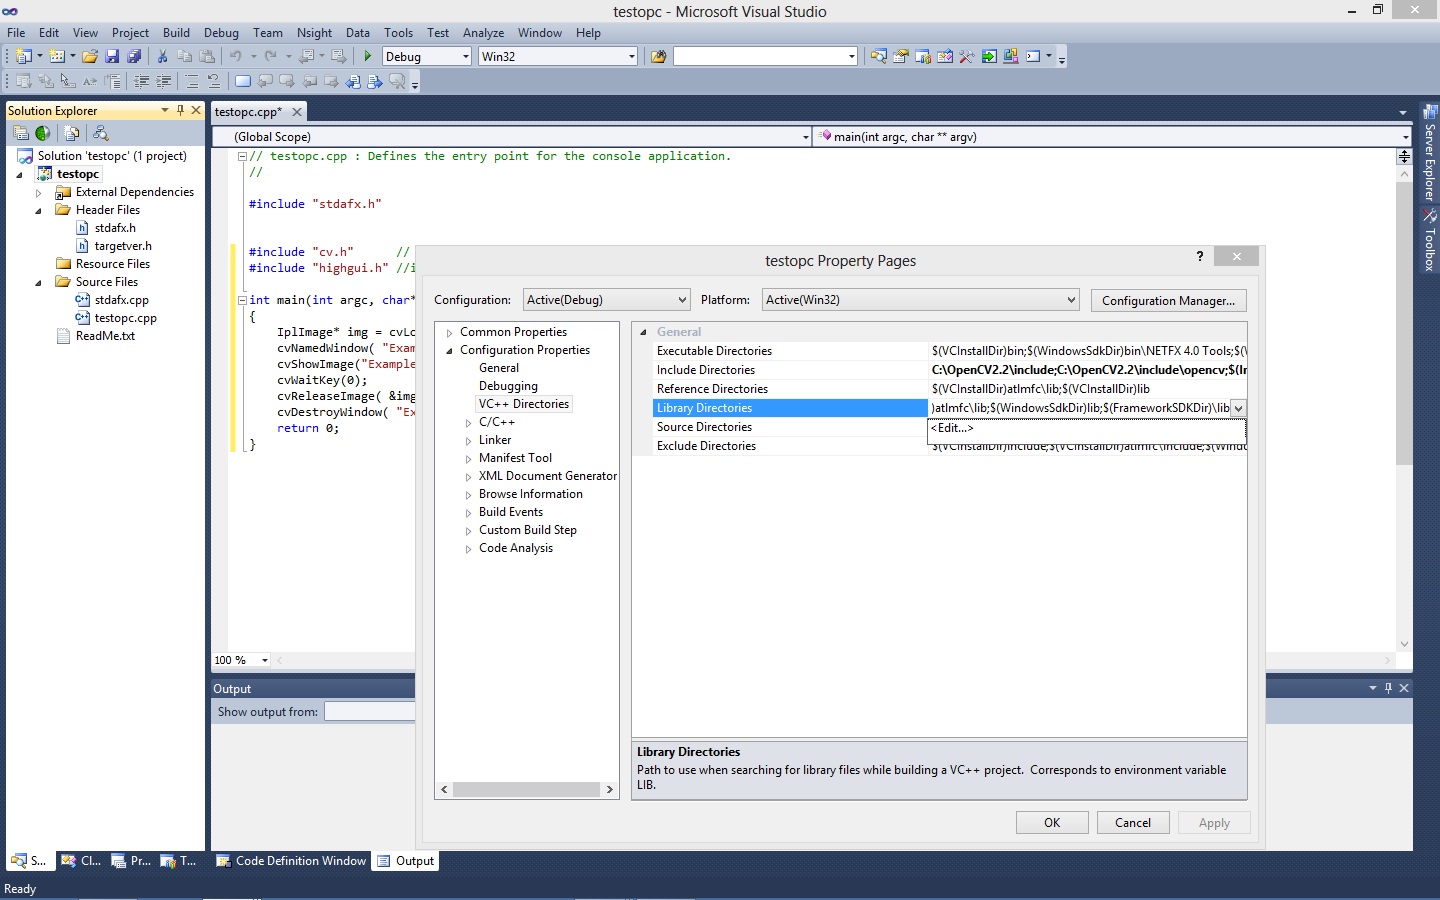Open the Debug menu
Viewport: 1440px width, 900px height.
pyautogui.click(x=221, y=32)
